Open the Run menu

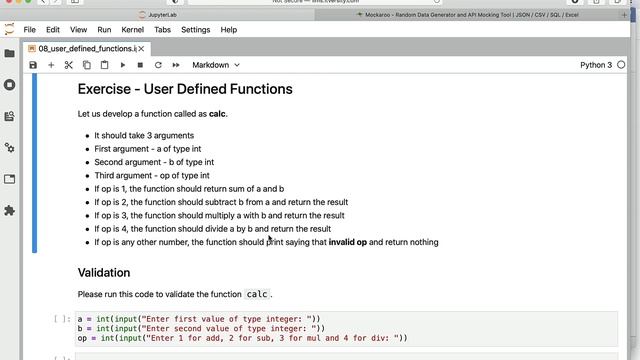[x=104, y=30]
